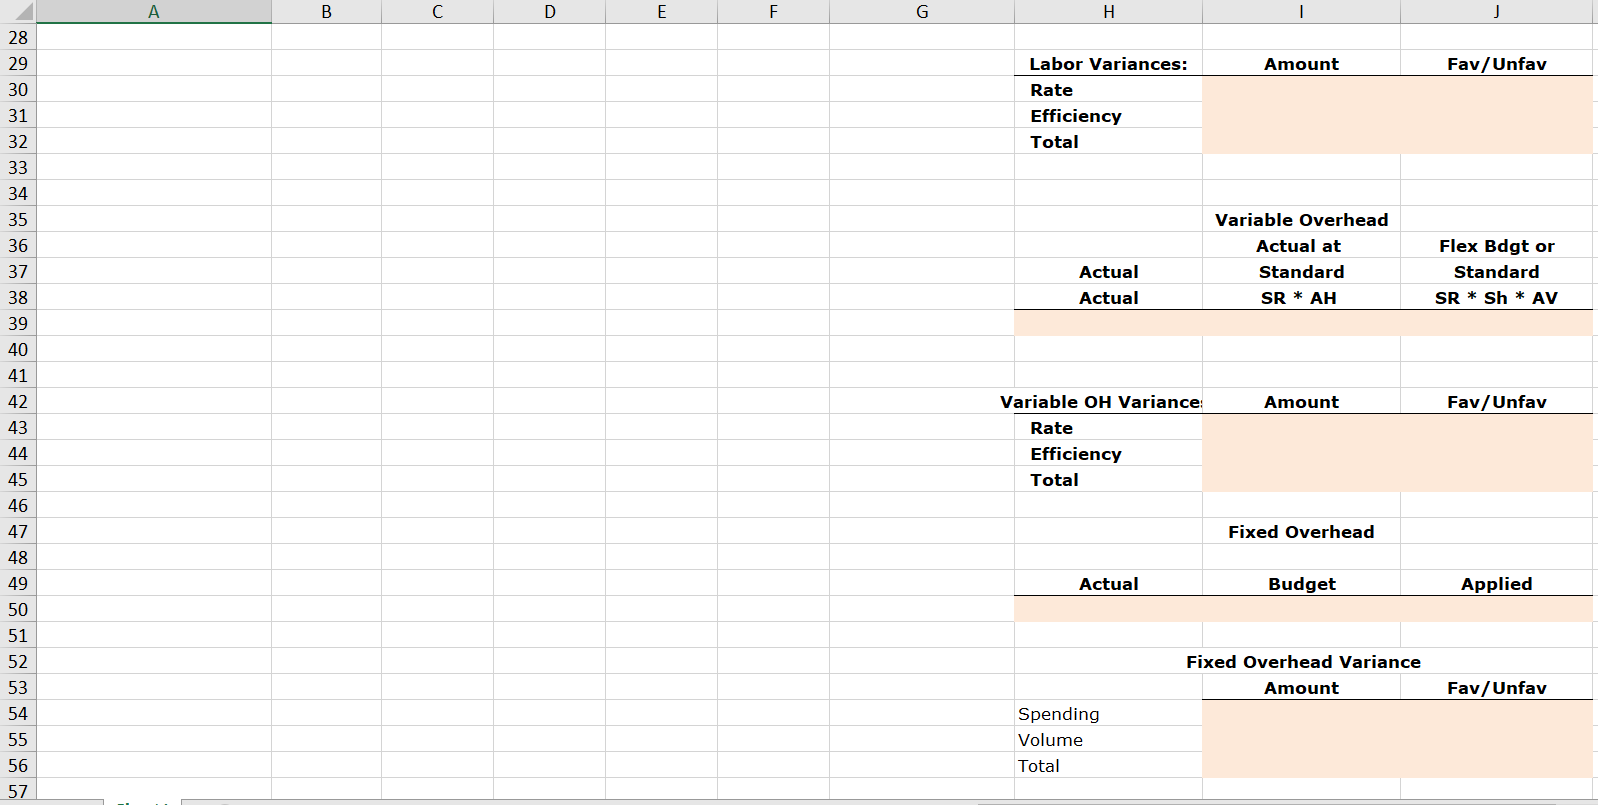This screenshot has height=805, width=1598.
Task: Select shaded input cell H39
Action: click(x=1108, y=324)
